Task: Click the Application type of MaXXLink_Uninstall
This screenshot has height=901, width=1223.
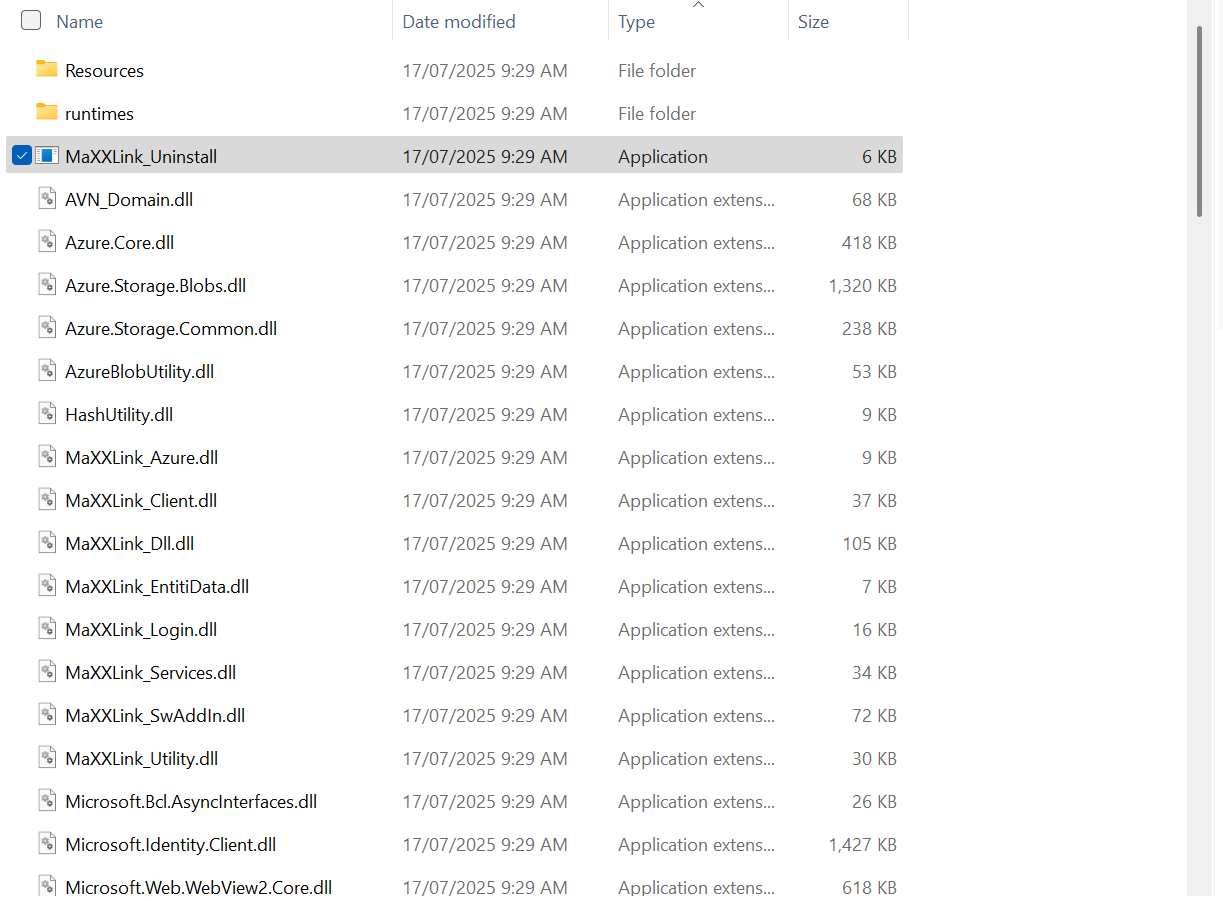Action: coord(663,157)
